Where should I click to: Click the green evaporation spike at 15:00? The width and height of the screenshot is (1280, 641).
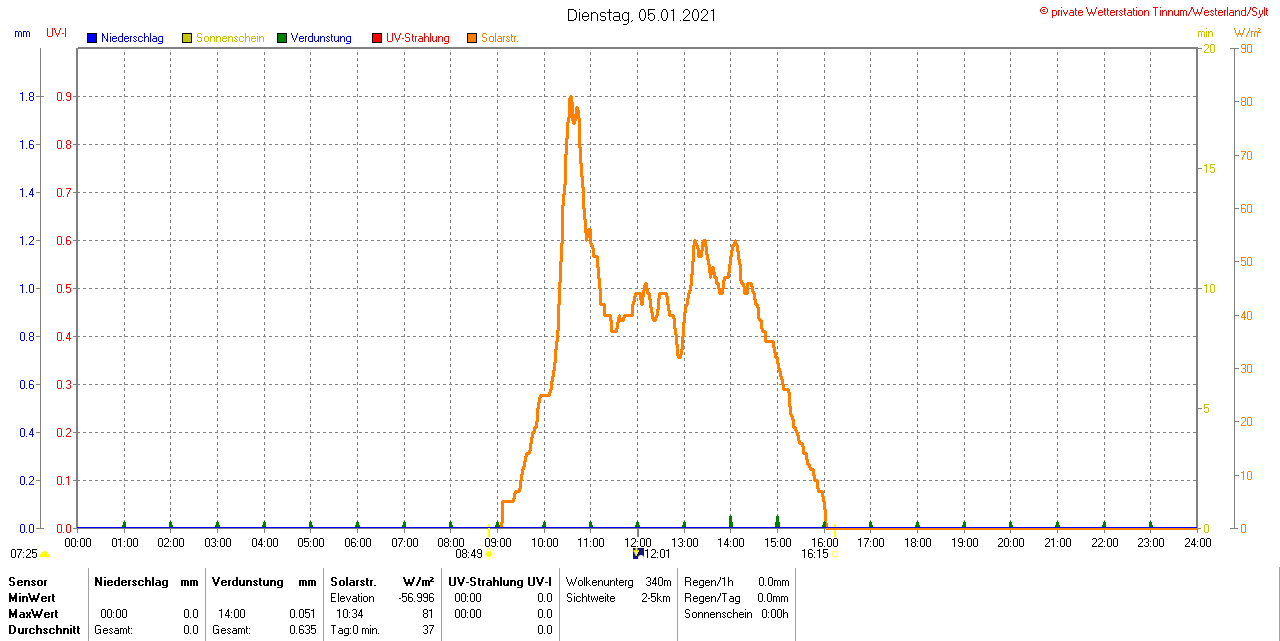pyautogui.click(x=777, y=521)
